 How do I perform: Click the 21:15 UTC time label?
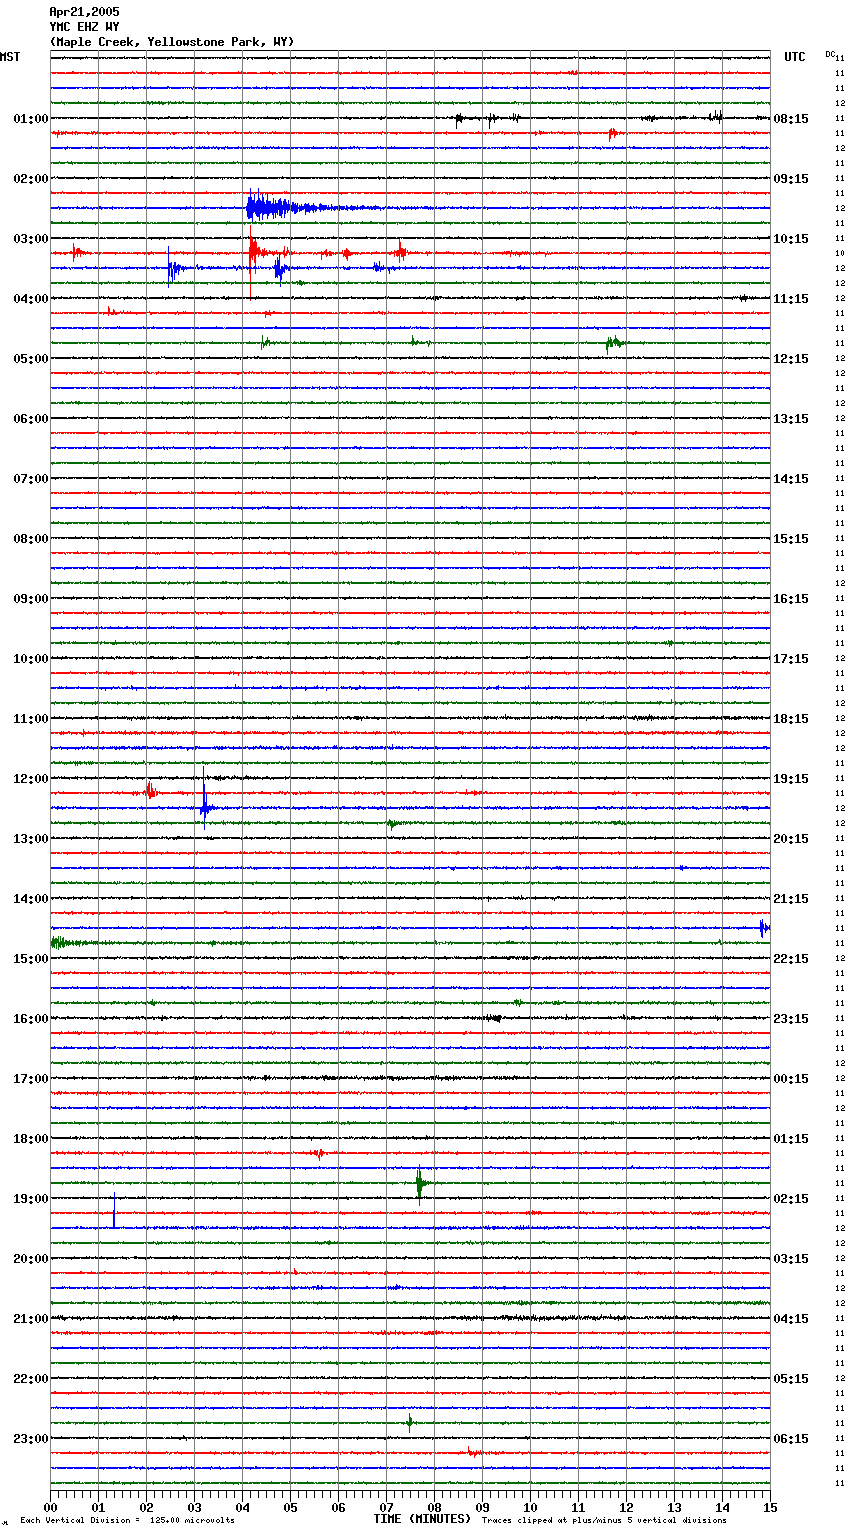click(791, 899)
